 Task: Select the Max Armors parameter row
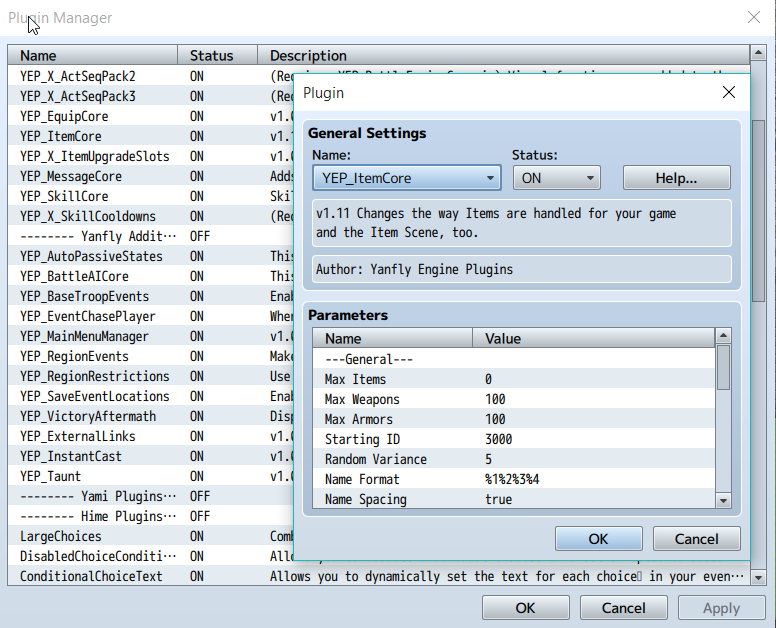coord(514,419)
